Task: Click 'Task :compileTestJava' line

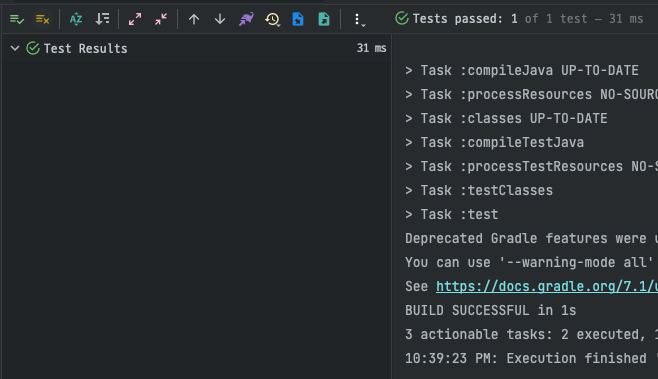Action: click(494, 142)
